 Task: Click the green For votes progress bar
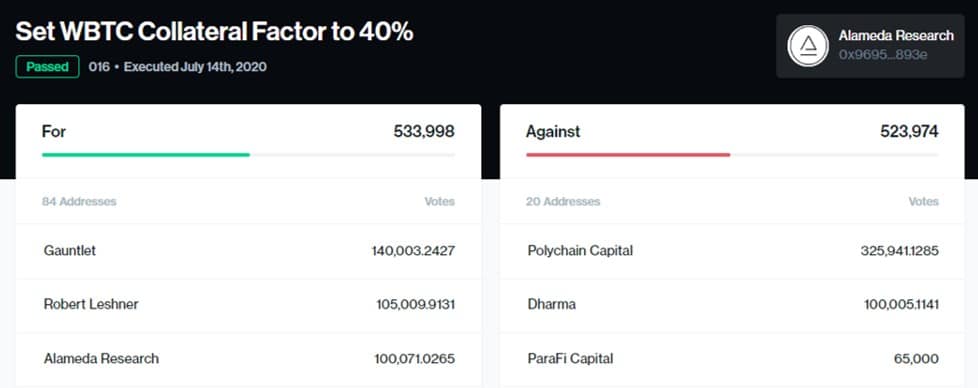click(x=146, y=155)
